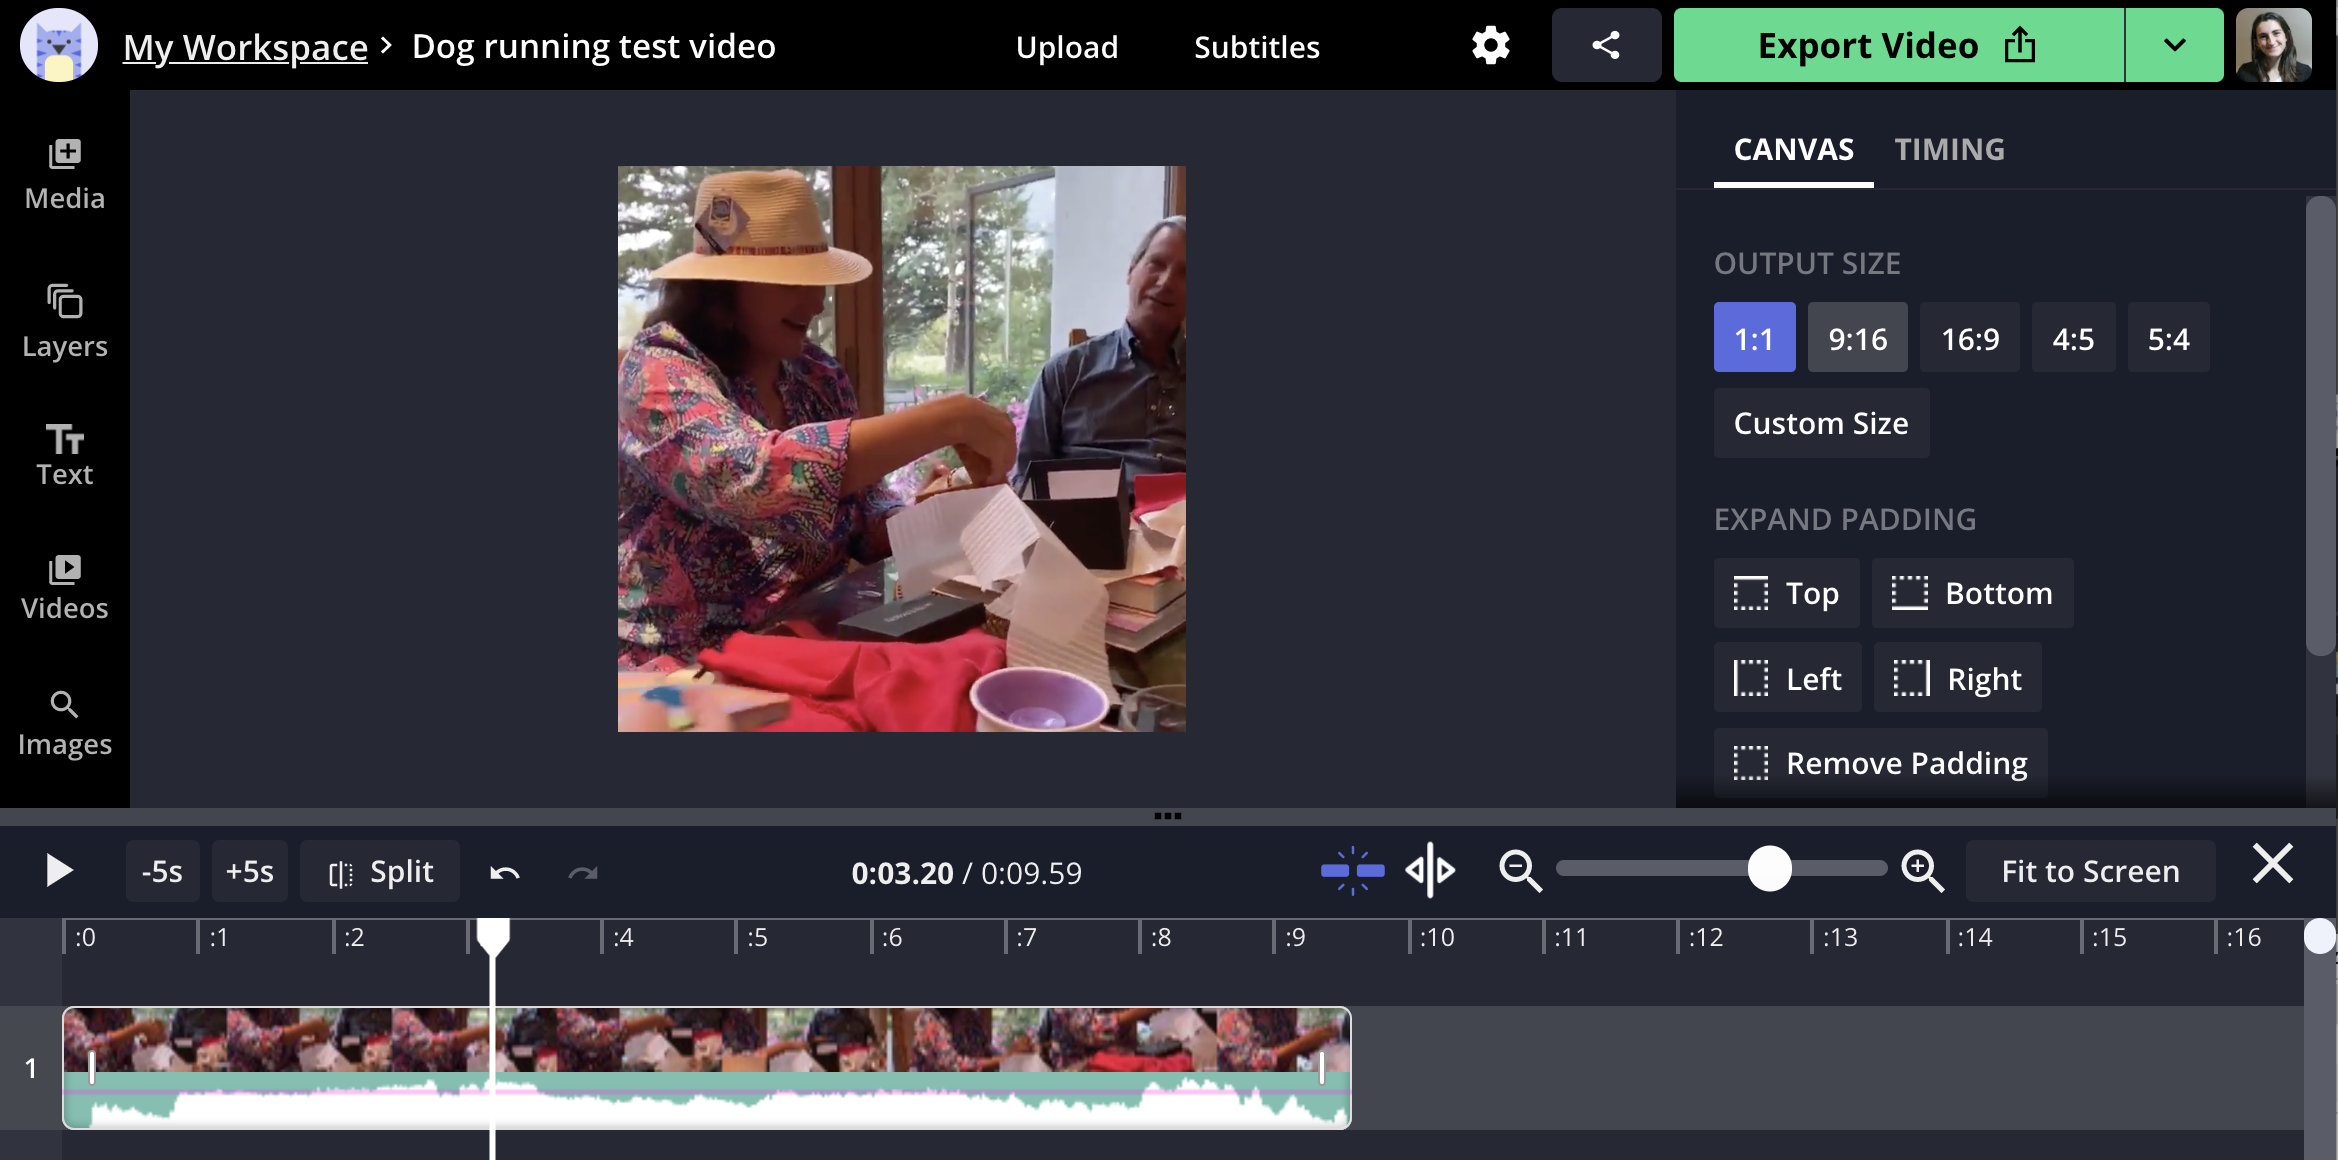Click the zoom out magnifier icon
Viewport: 2338px width, 1160px height.
coord(1519,871)
